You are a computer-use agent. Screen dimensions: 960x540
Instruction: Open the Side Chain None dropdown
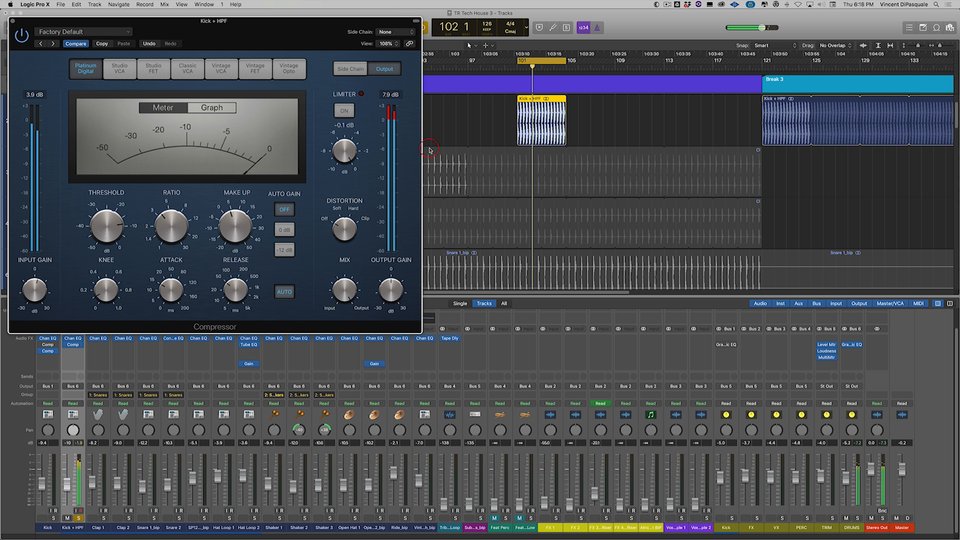coord(396,32)
